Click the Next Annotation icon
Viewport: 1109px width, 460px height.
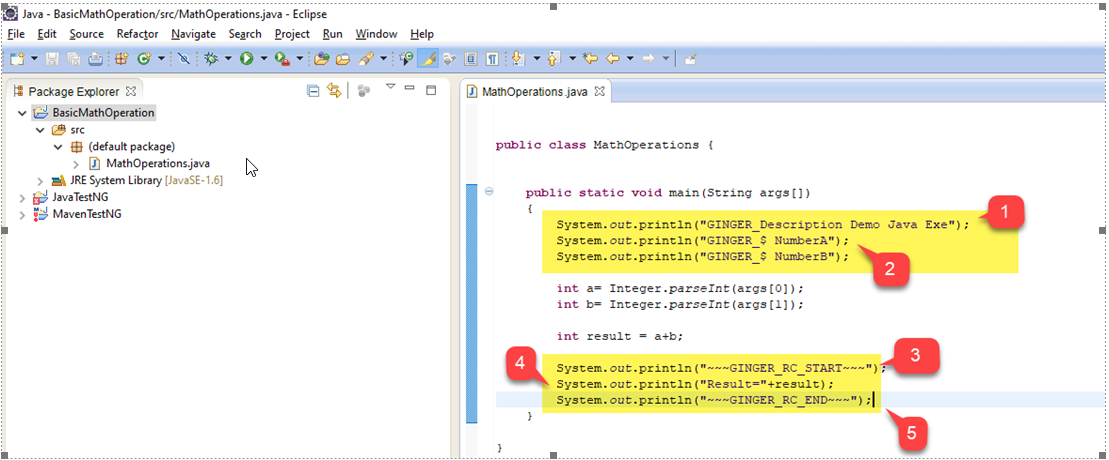click(518, 59)
